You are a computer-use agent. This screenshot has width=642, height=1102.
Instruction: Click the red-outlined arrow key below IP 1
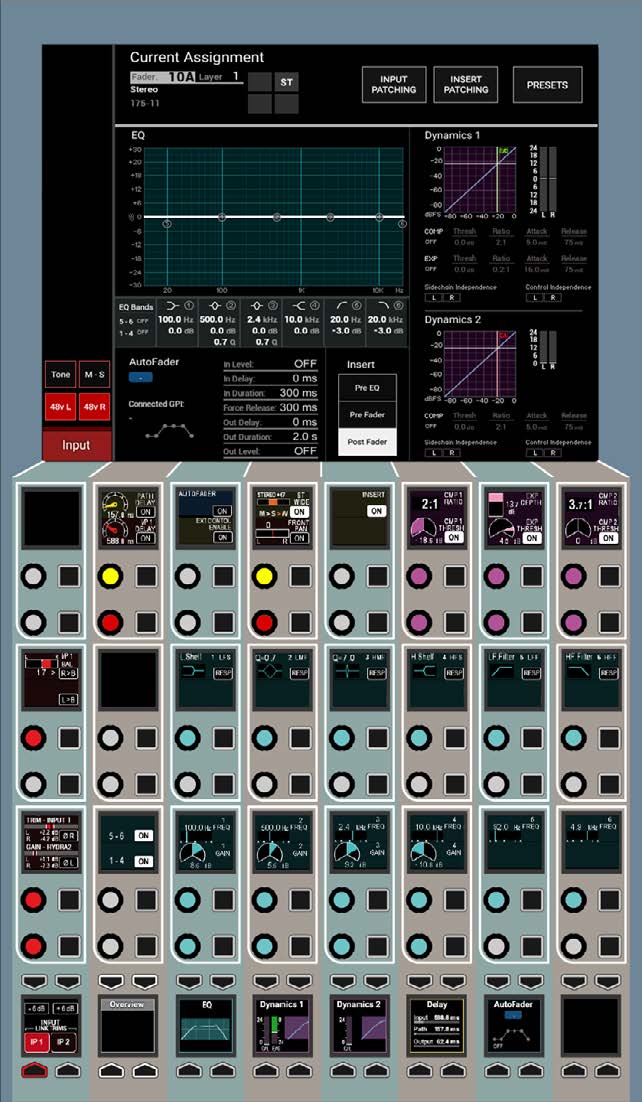coord(35,1071)
